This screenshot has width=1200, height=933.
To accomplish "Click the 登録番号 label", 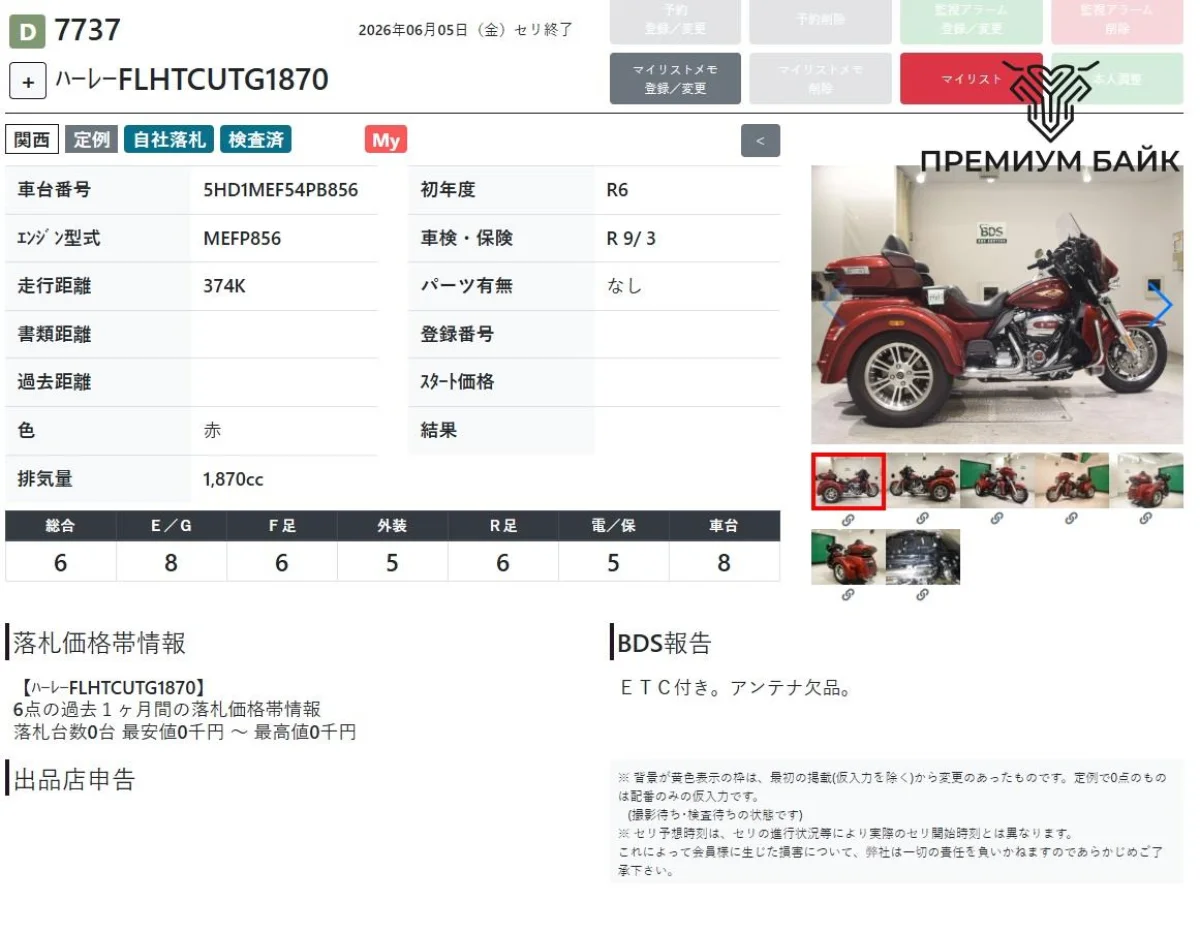I will click(457, 334).
